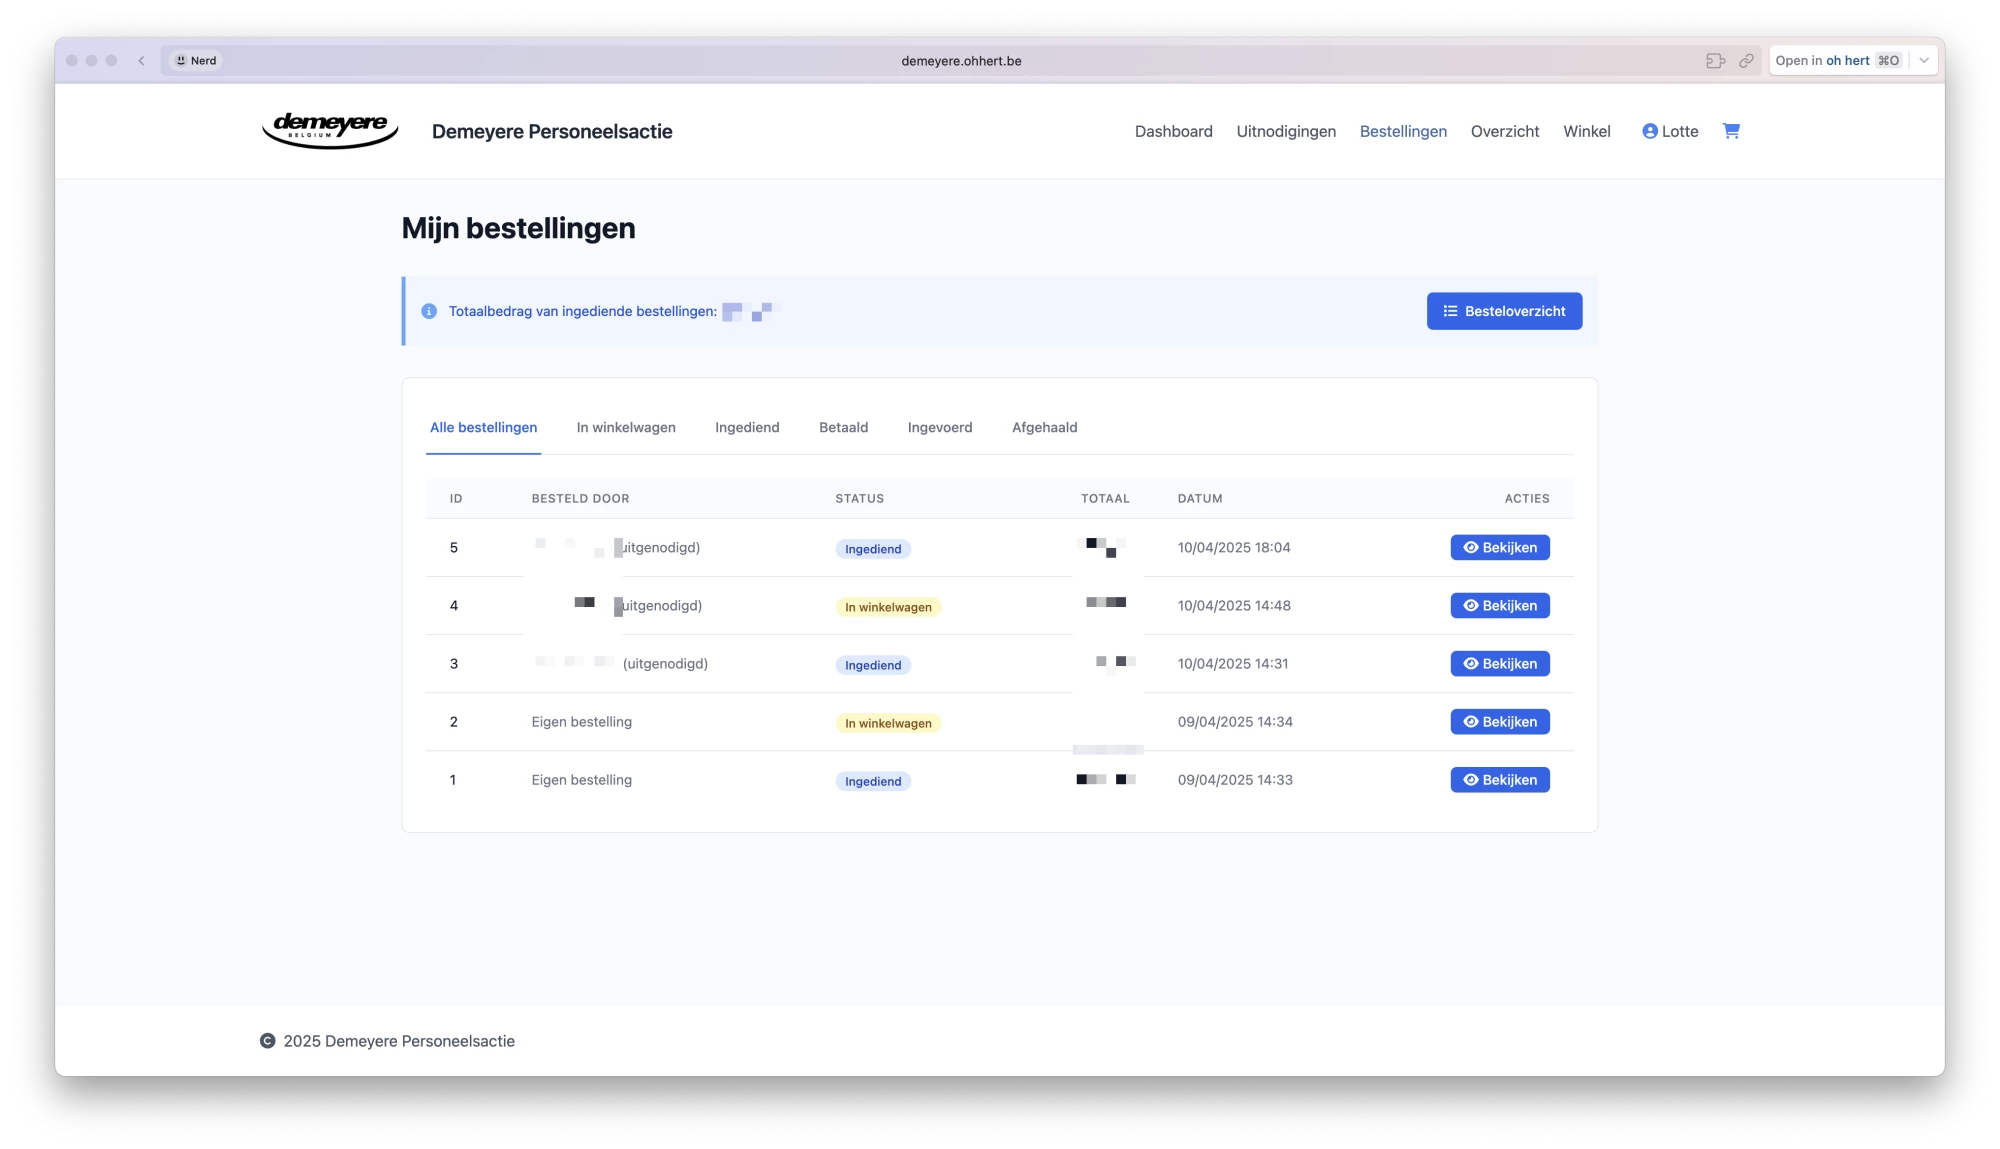Click the browser back arrow
The width and height of the screenshot is (2000, 1149).
coord(142,61)
